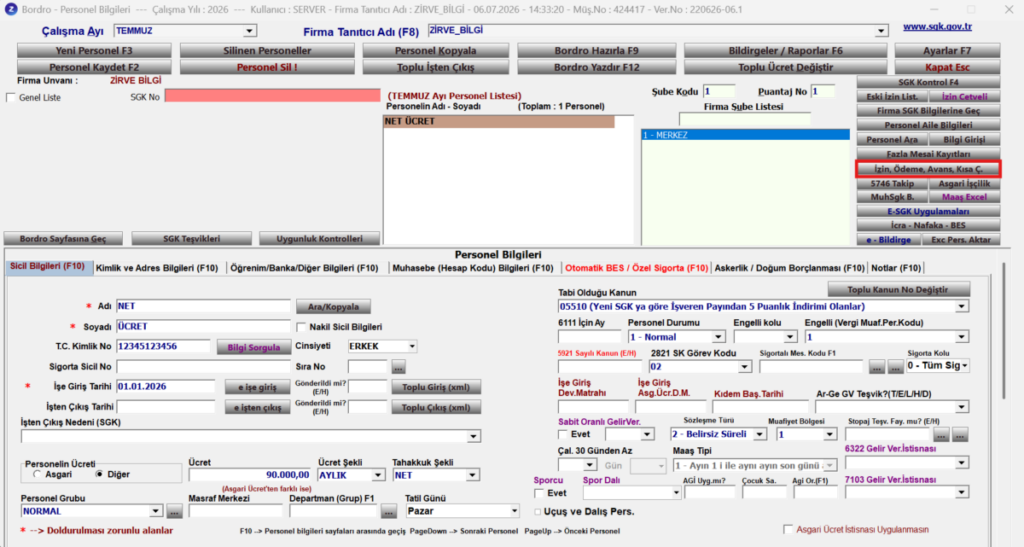Expand the Firma Tanıtıcı Adı dropdown

881,31
